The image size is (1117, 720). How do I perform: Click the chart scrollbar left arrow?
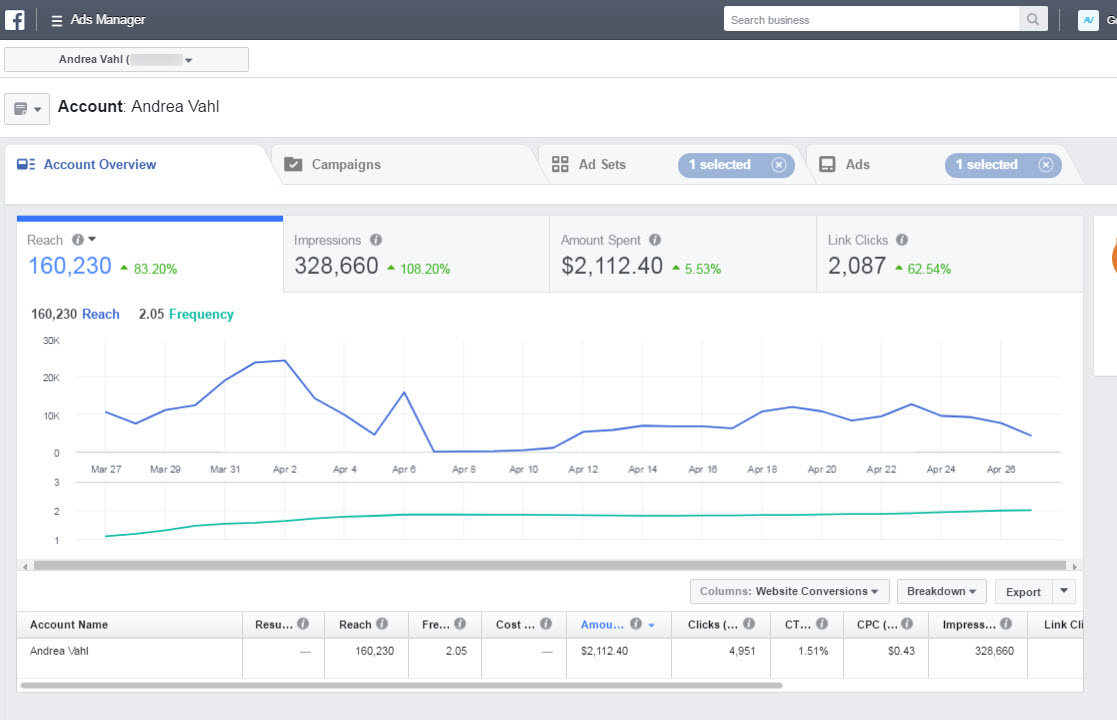click(x=25, y=566)
